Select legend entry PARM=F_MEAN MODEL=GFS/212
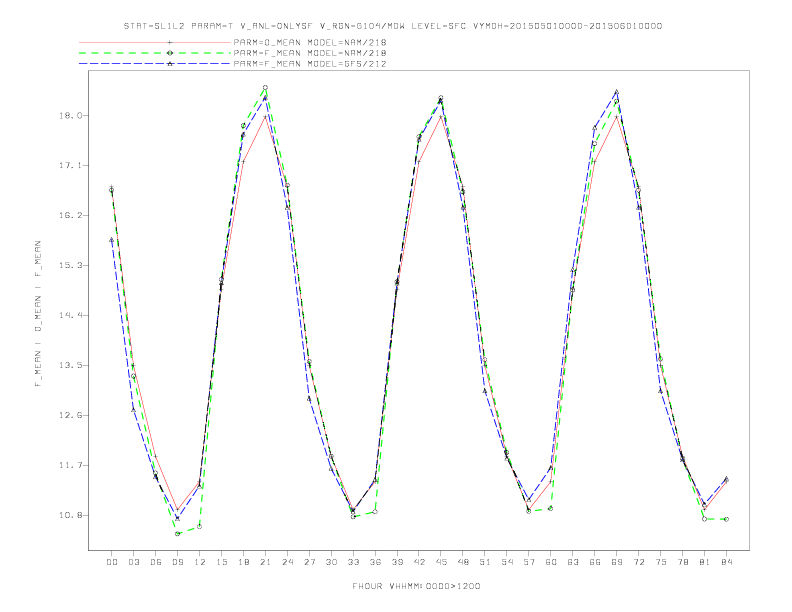Viewport: 792px width, 612px height. point(310,64)
